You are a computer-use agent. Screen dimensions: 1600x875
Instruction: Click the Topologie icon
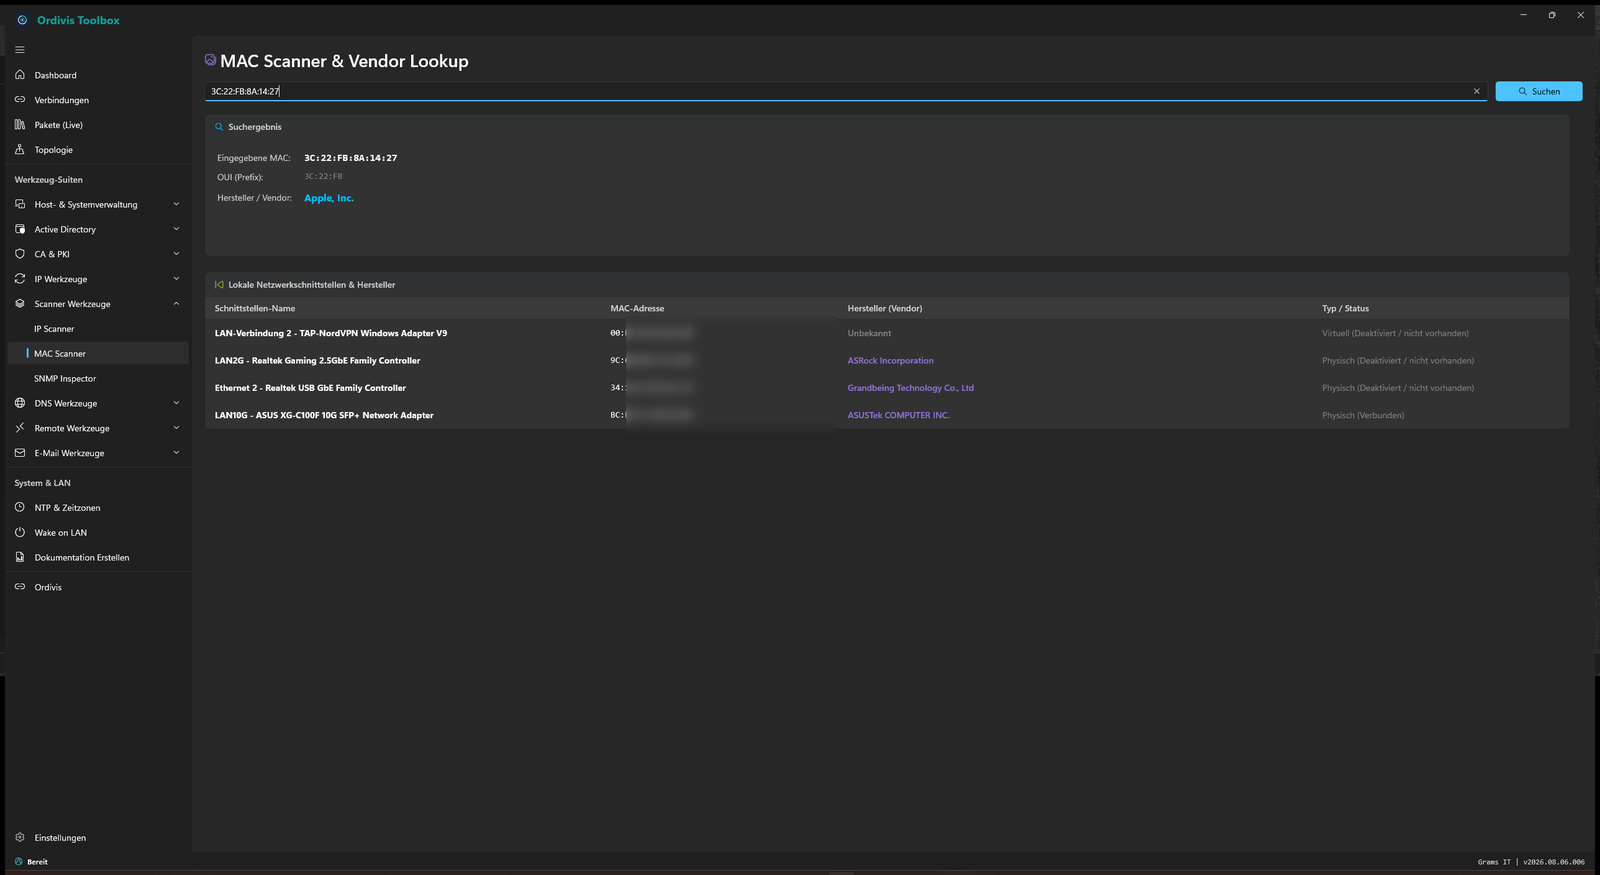pos(20,150)
